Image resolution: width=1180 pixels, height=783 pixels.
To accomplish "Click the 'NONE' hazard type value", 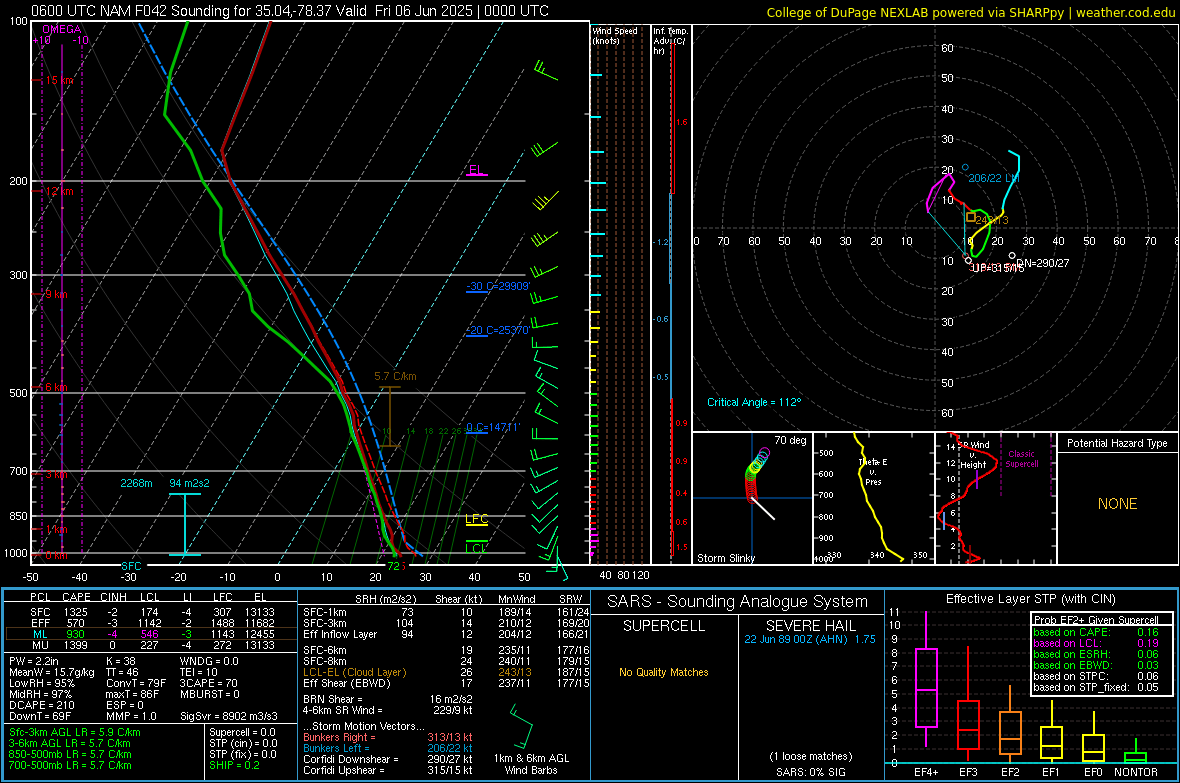I will [1118, 504].
